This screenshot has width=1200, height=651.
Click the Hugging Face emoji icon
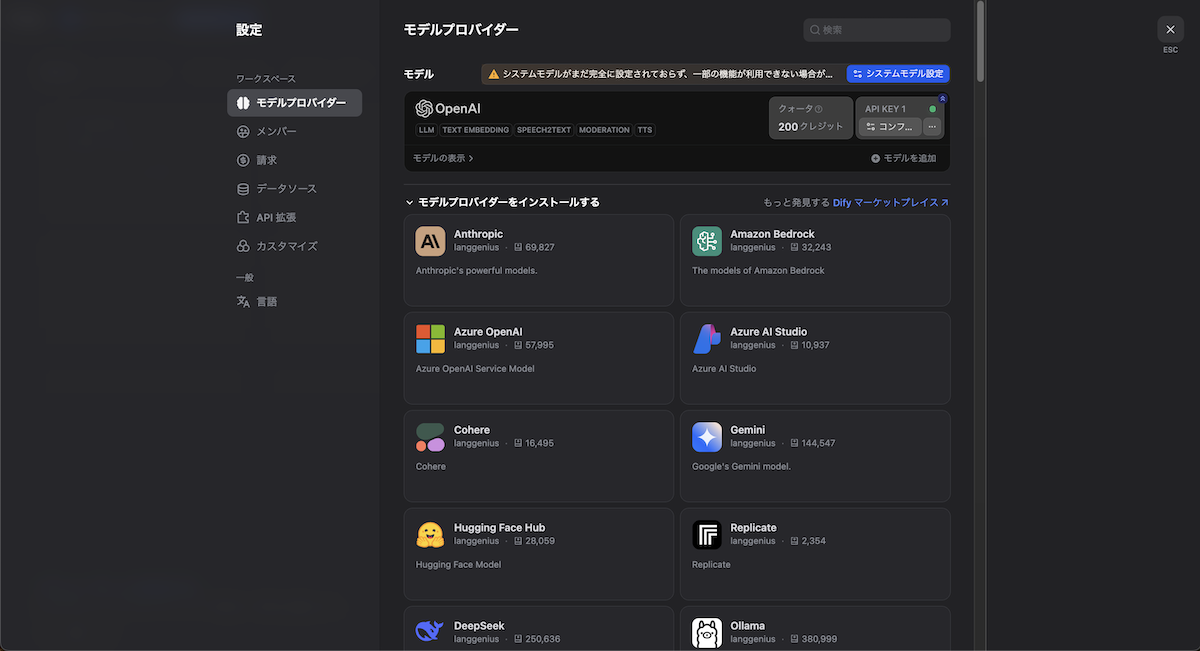click(430, 535)
